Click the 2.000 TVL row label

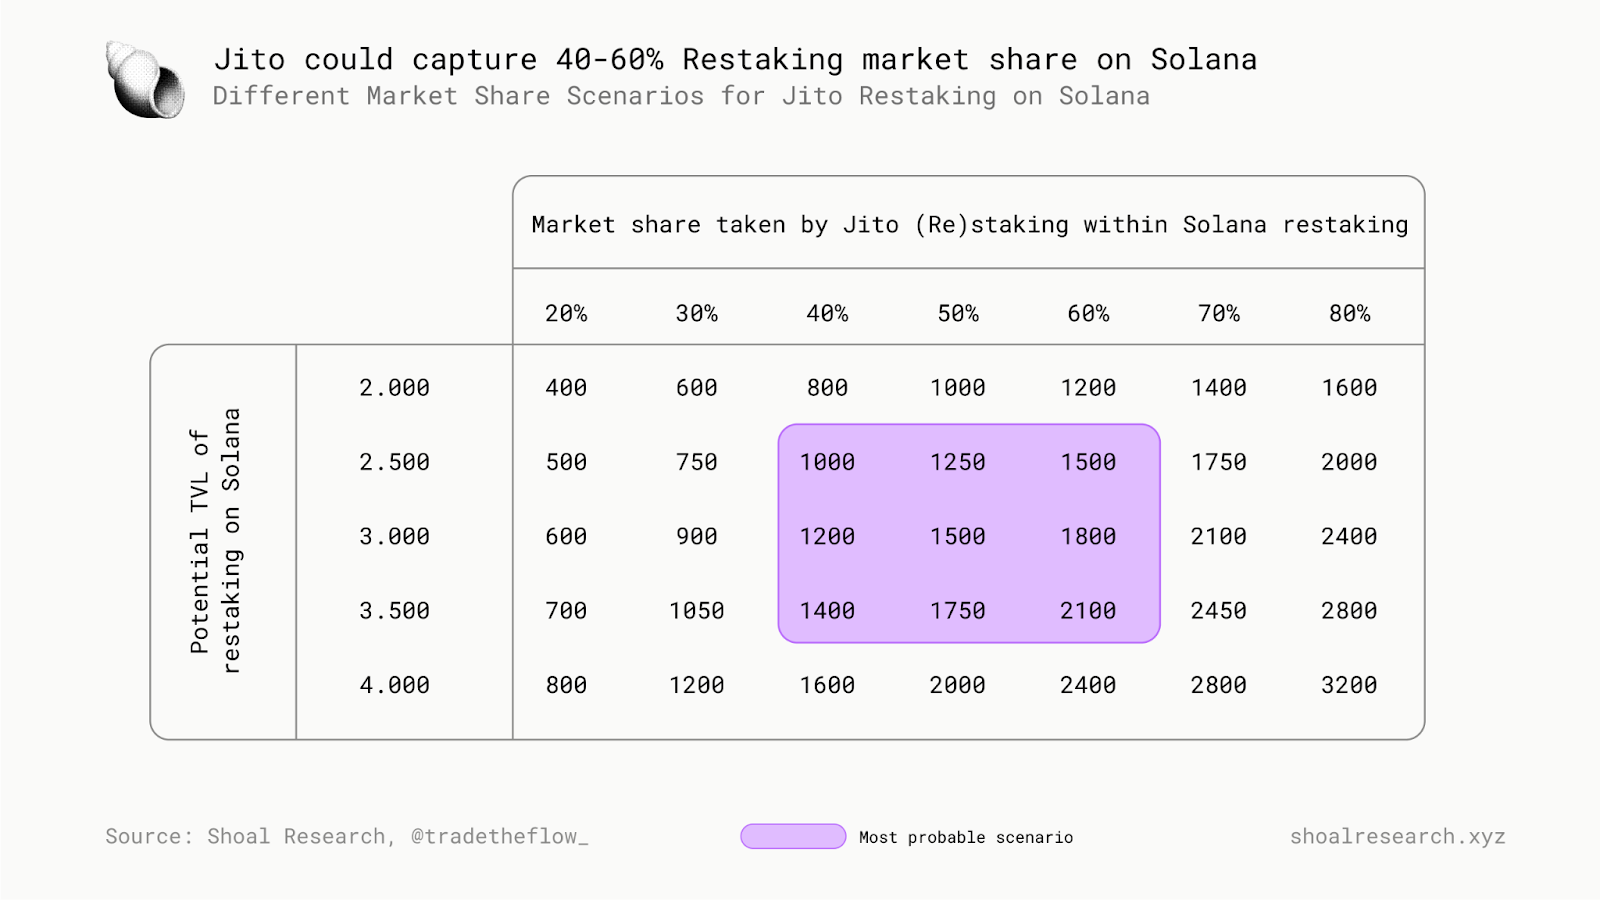point(395,388)
